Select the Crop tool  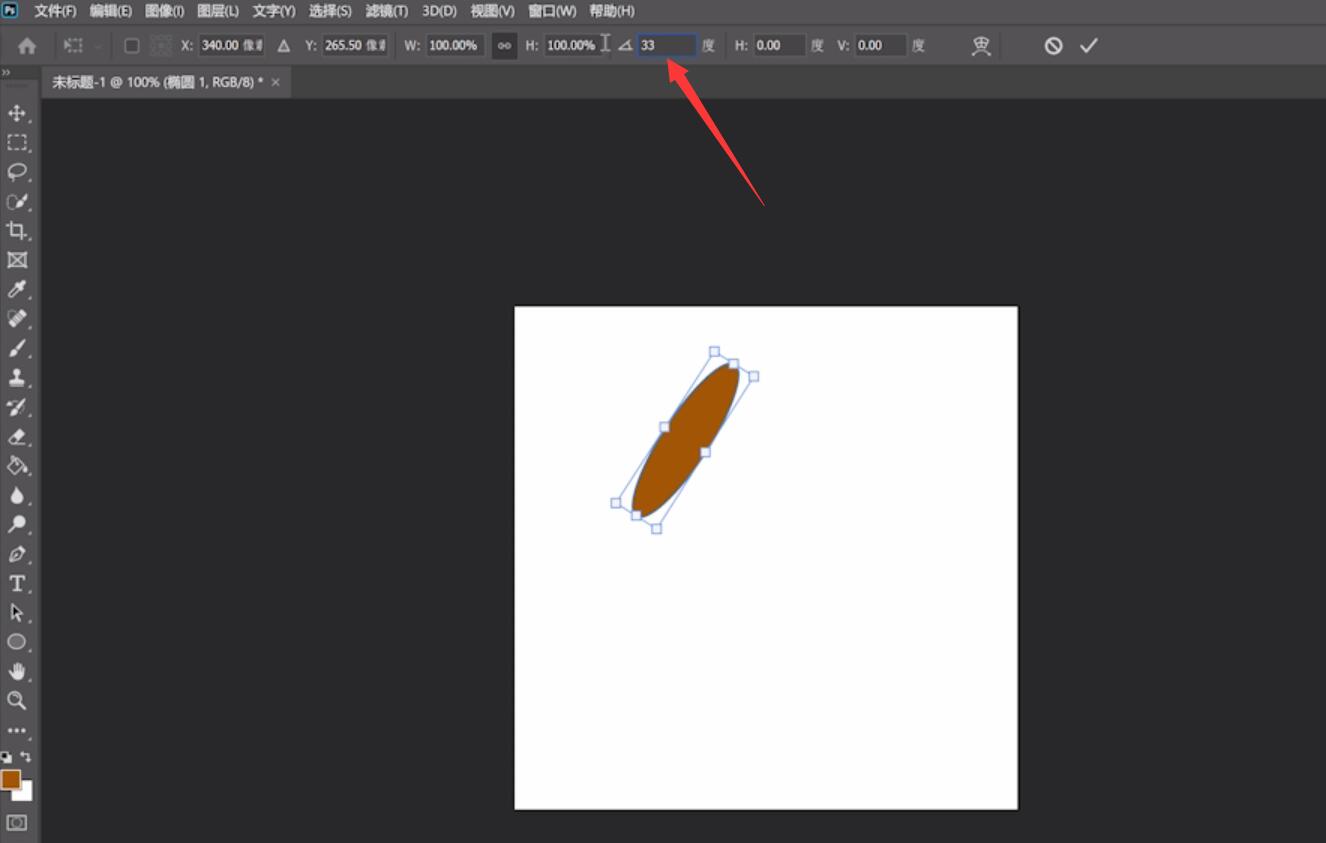tap(17, 231)
